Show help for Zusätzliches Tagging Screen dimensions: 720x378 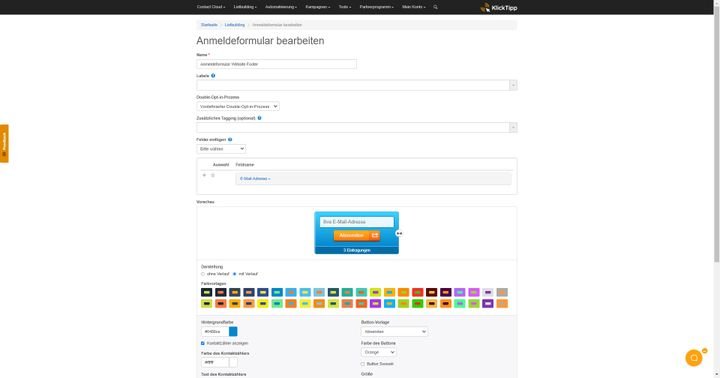(x=259, y=118)
